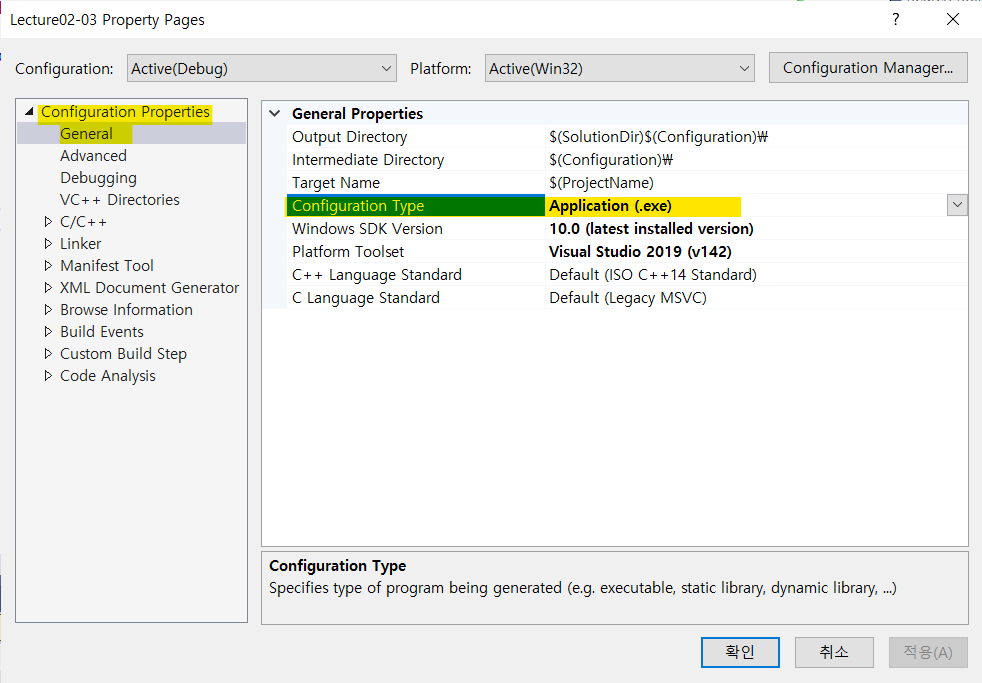The height and width of the screenshot is (683, 982).
Task: Close the Property Pages dialog
Action: 953,19
